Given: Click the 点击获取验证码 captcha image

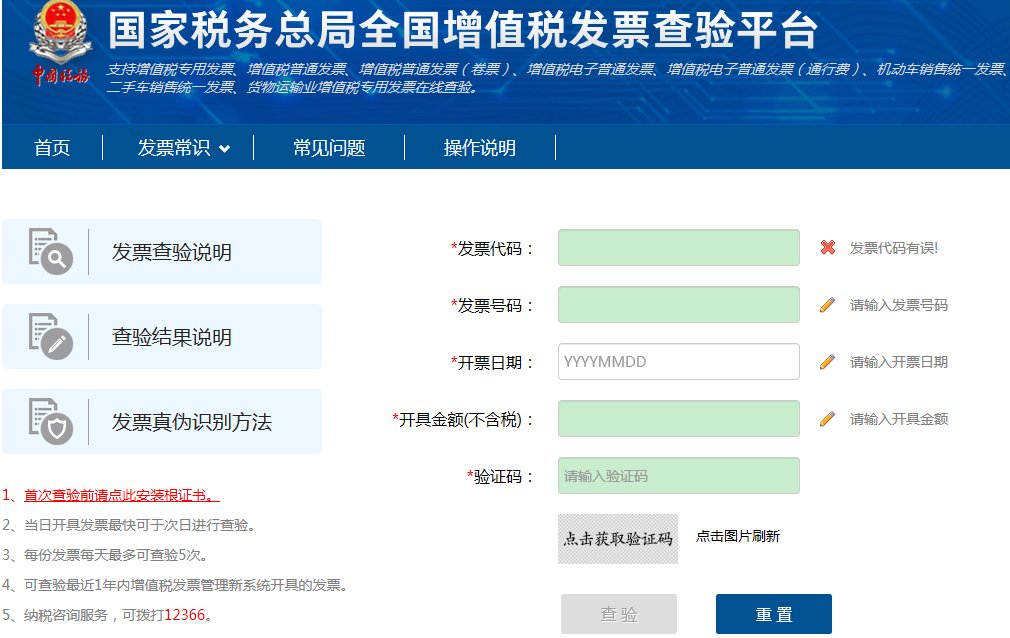Looking at the screenshot, I should tap(617, 536).
